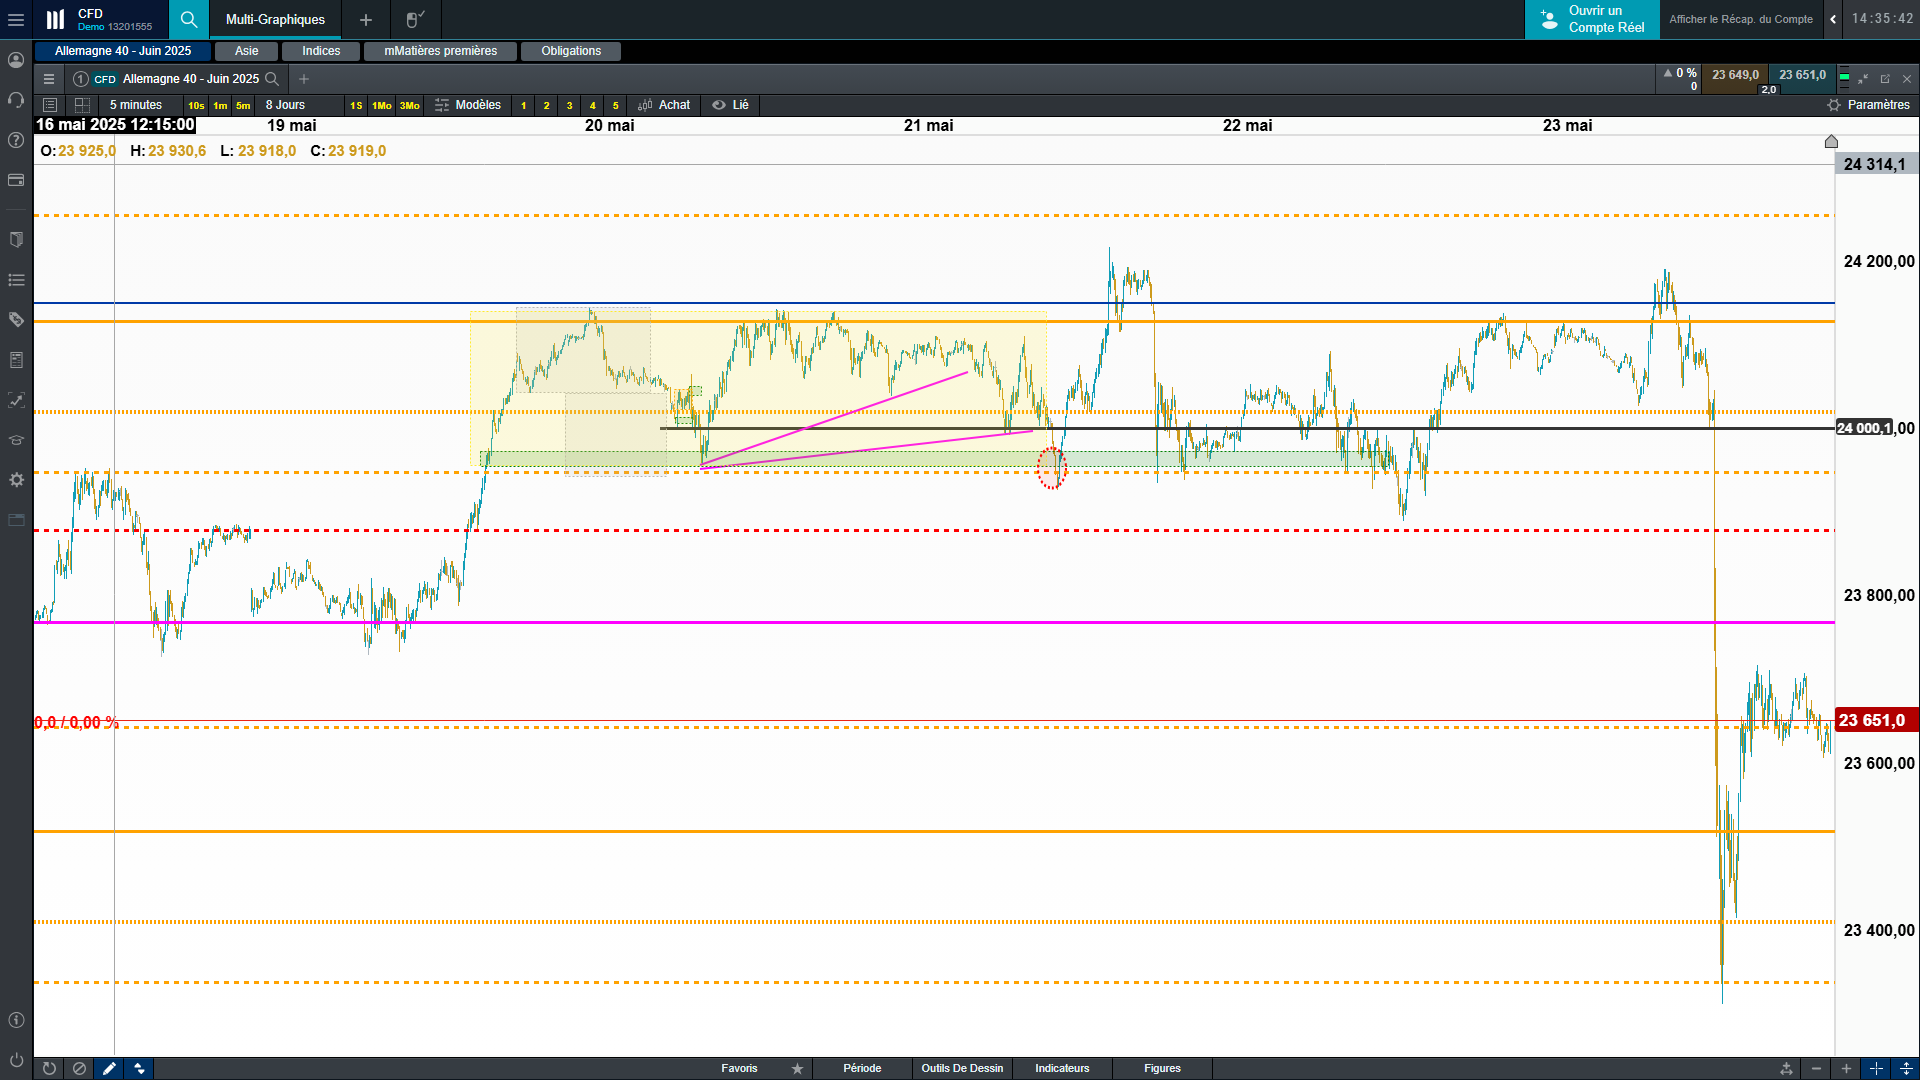The width and height of the screenshot is (1920, 1080).
Task: Expand the Modèles templates menu
Action: (468, 105)
